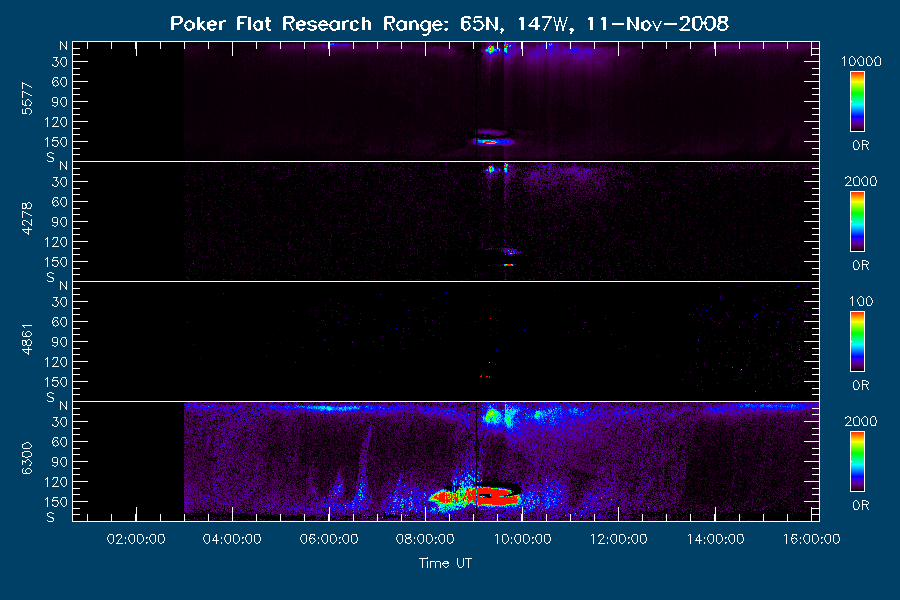Select the 14:00:00 time axis label
Image resolution: width=900 pixels, height=600 pixels.
coord(715,539)
